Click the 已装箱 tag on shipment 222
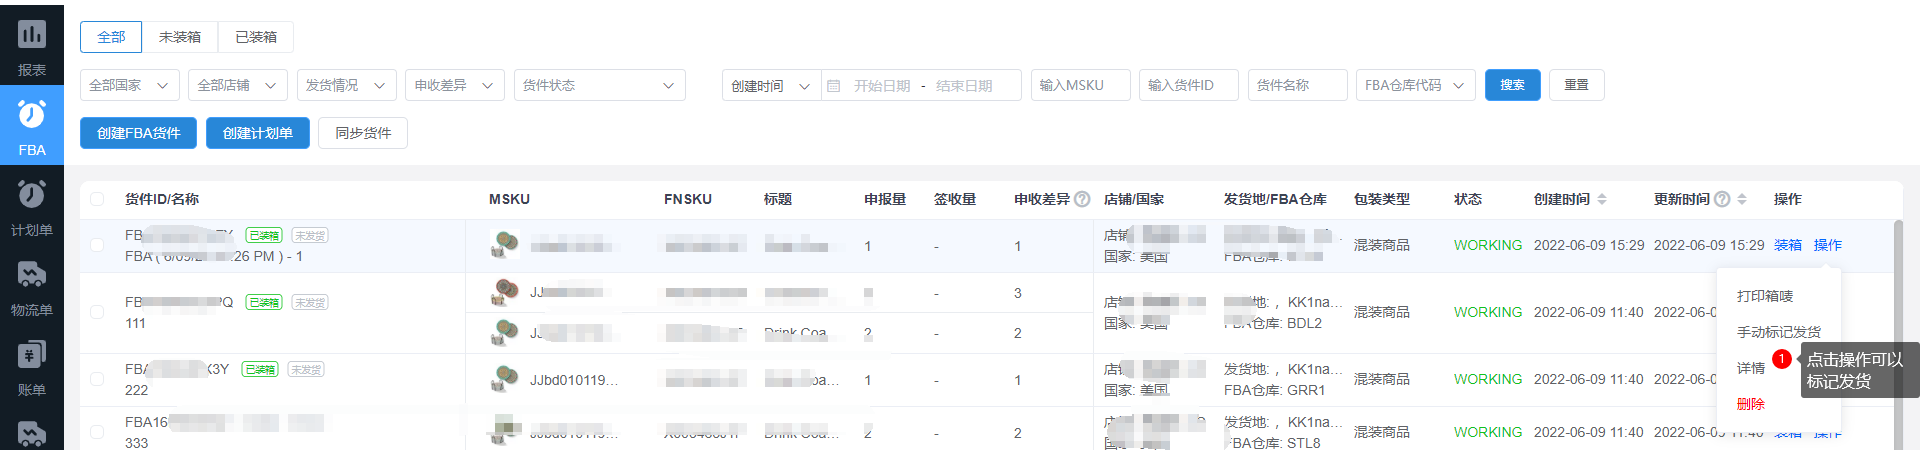Image resolution: width=1920 pixels, height=450 pixels. click(260, 369)
